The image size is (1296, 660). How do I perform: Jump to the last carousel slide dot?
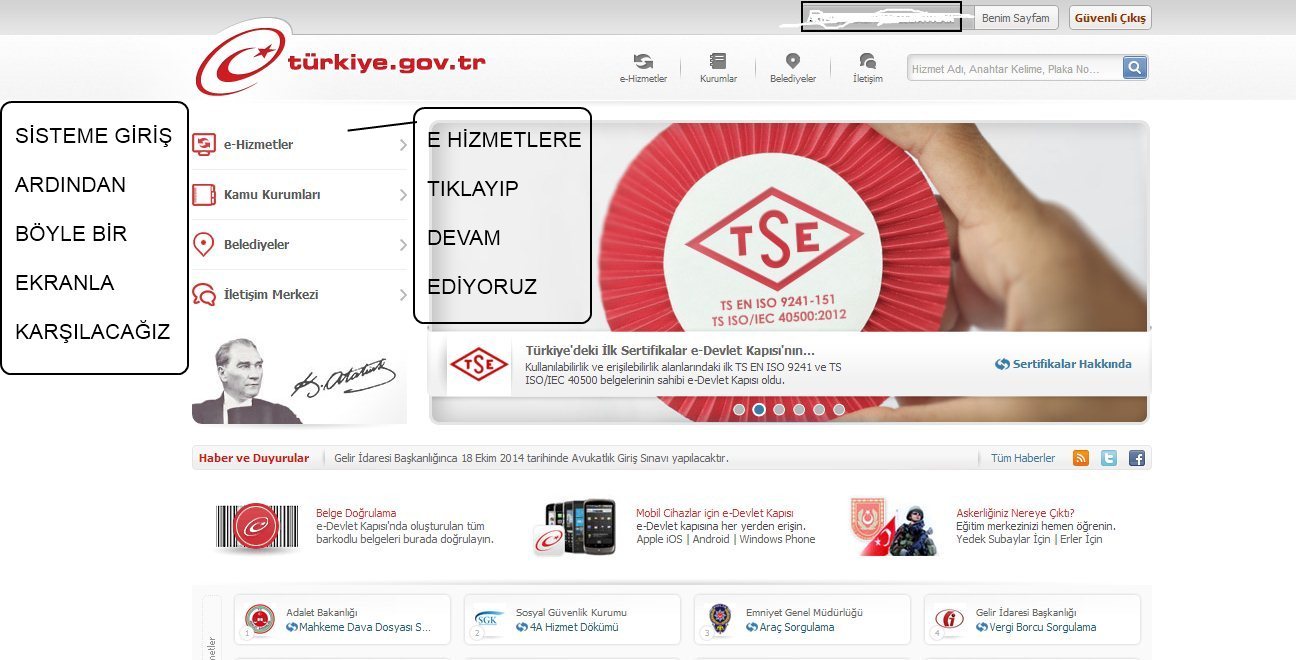(x=839, y=409)
